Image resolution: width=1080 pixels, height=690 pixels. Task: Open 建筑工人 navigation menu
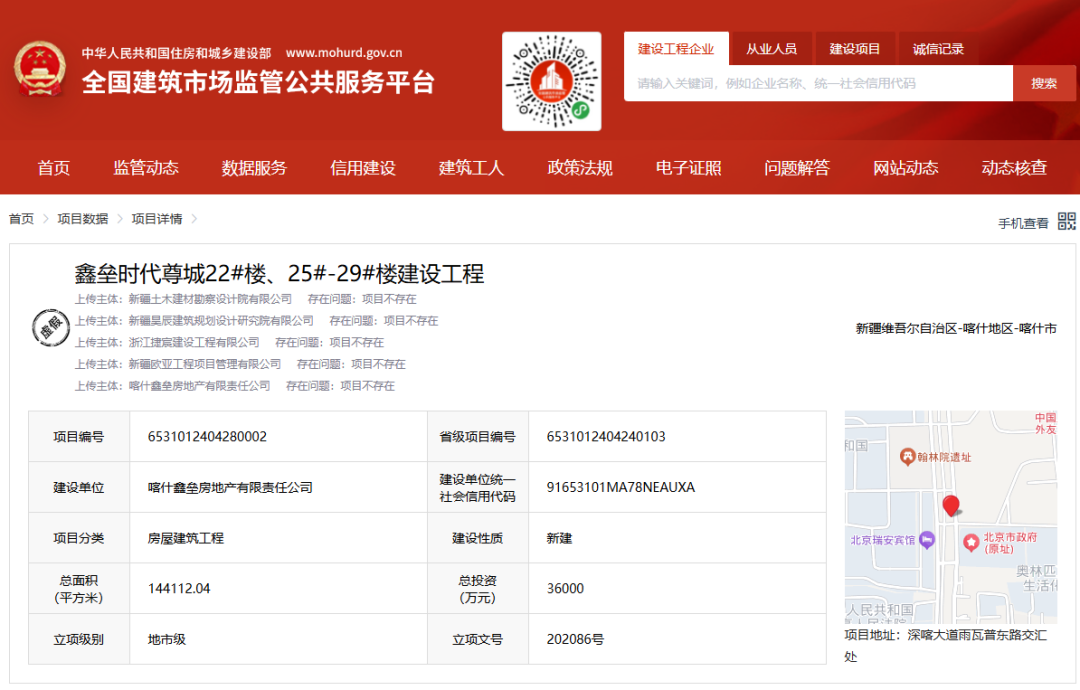click(x=472, y=168)
